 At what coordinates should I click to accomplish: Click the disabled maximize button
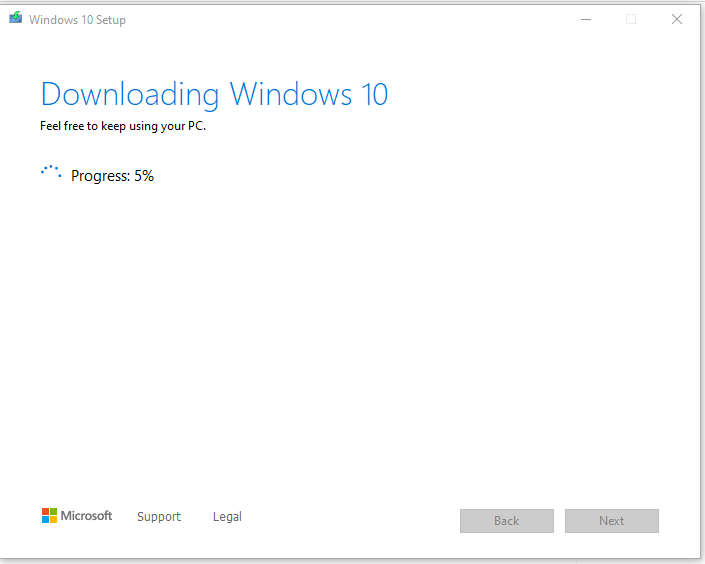click(631, 19)
